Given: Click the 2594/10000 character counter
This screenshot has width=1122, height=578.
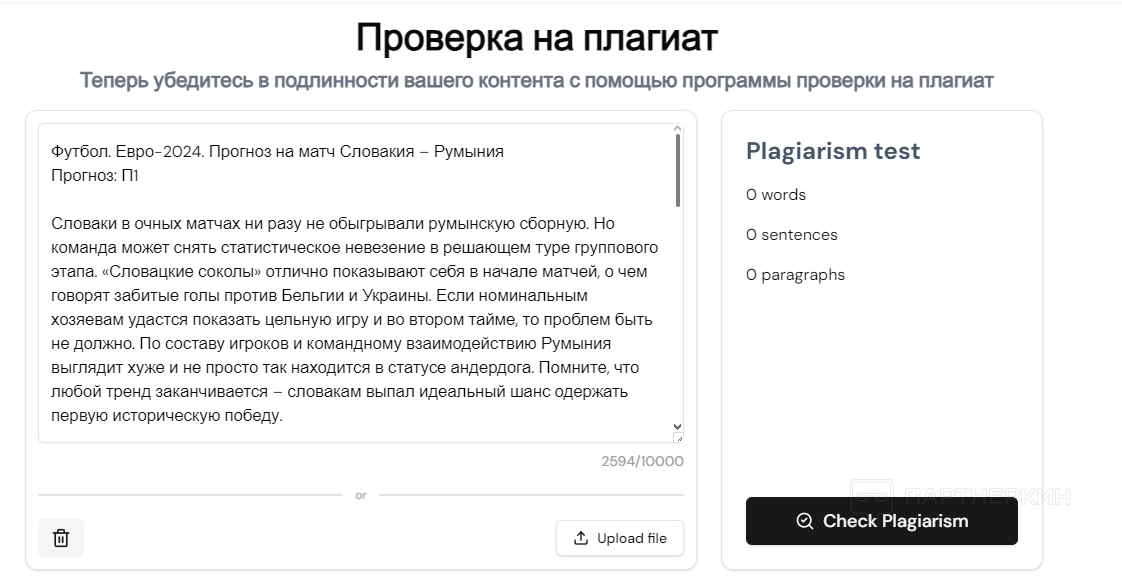Looking at the screenshot, I should click(x=642, y=461).
